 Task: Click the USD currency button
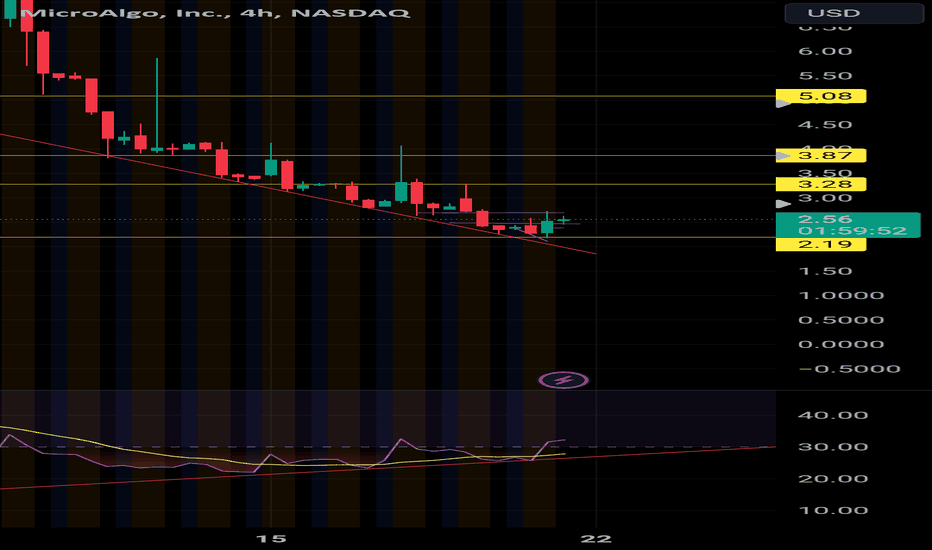tap(854, 13)
